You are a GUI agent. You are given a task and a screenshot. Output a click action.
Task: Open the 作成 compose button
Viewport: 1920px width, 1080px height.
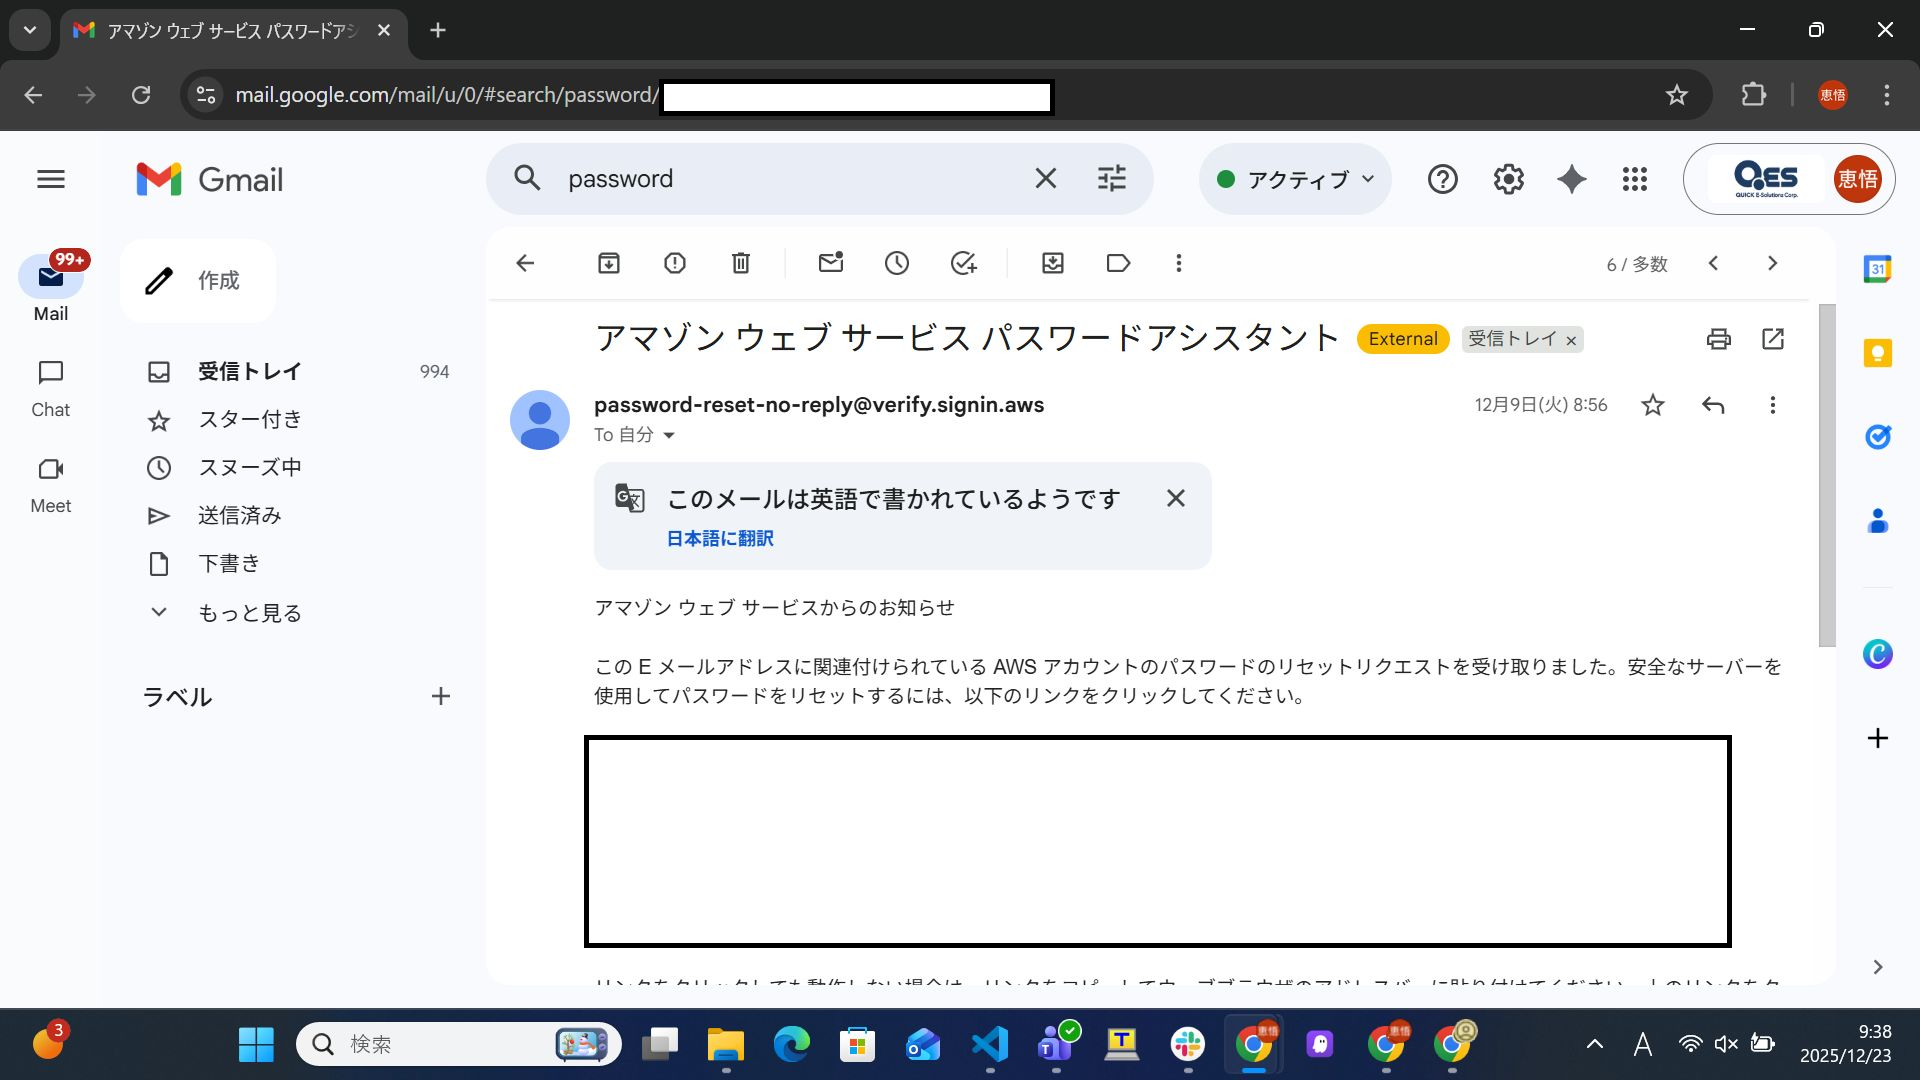click(197, 281)
